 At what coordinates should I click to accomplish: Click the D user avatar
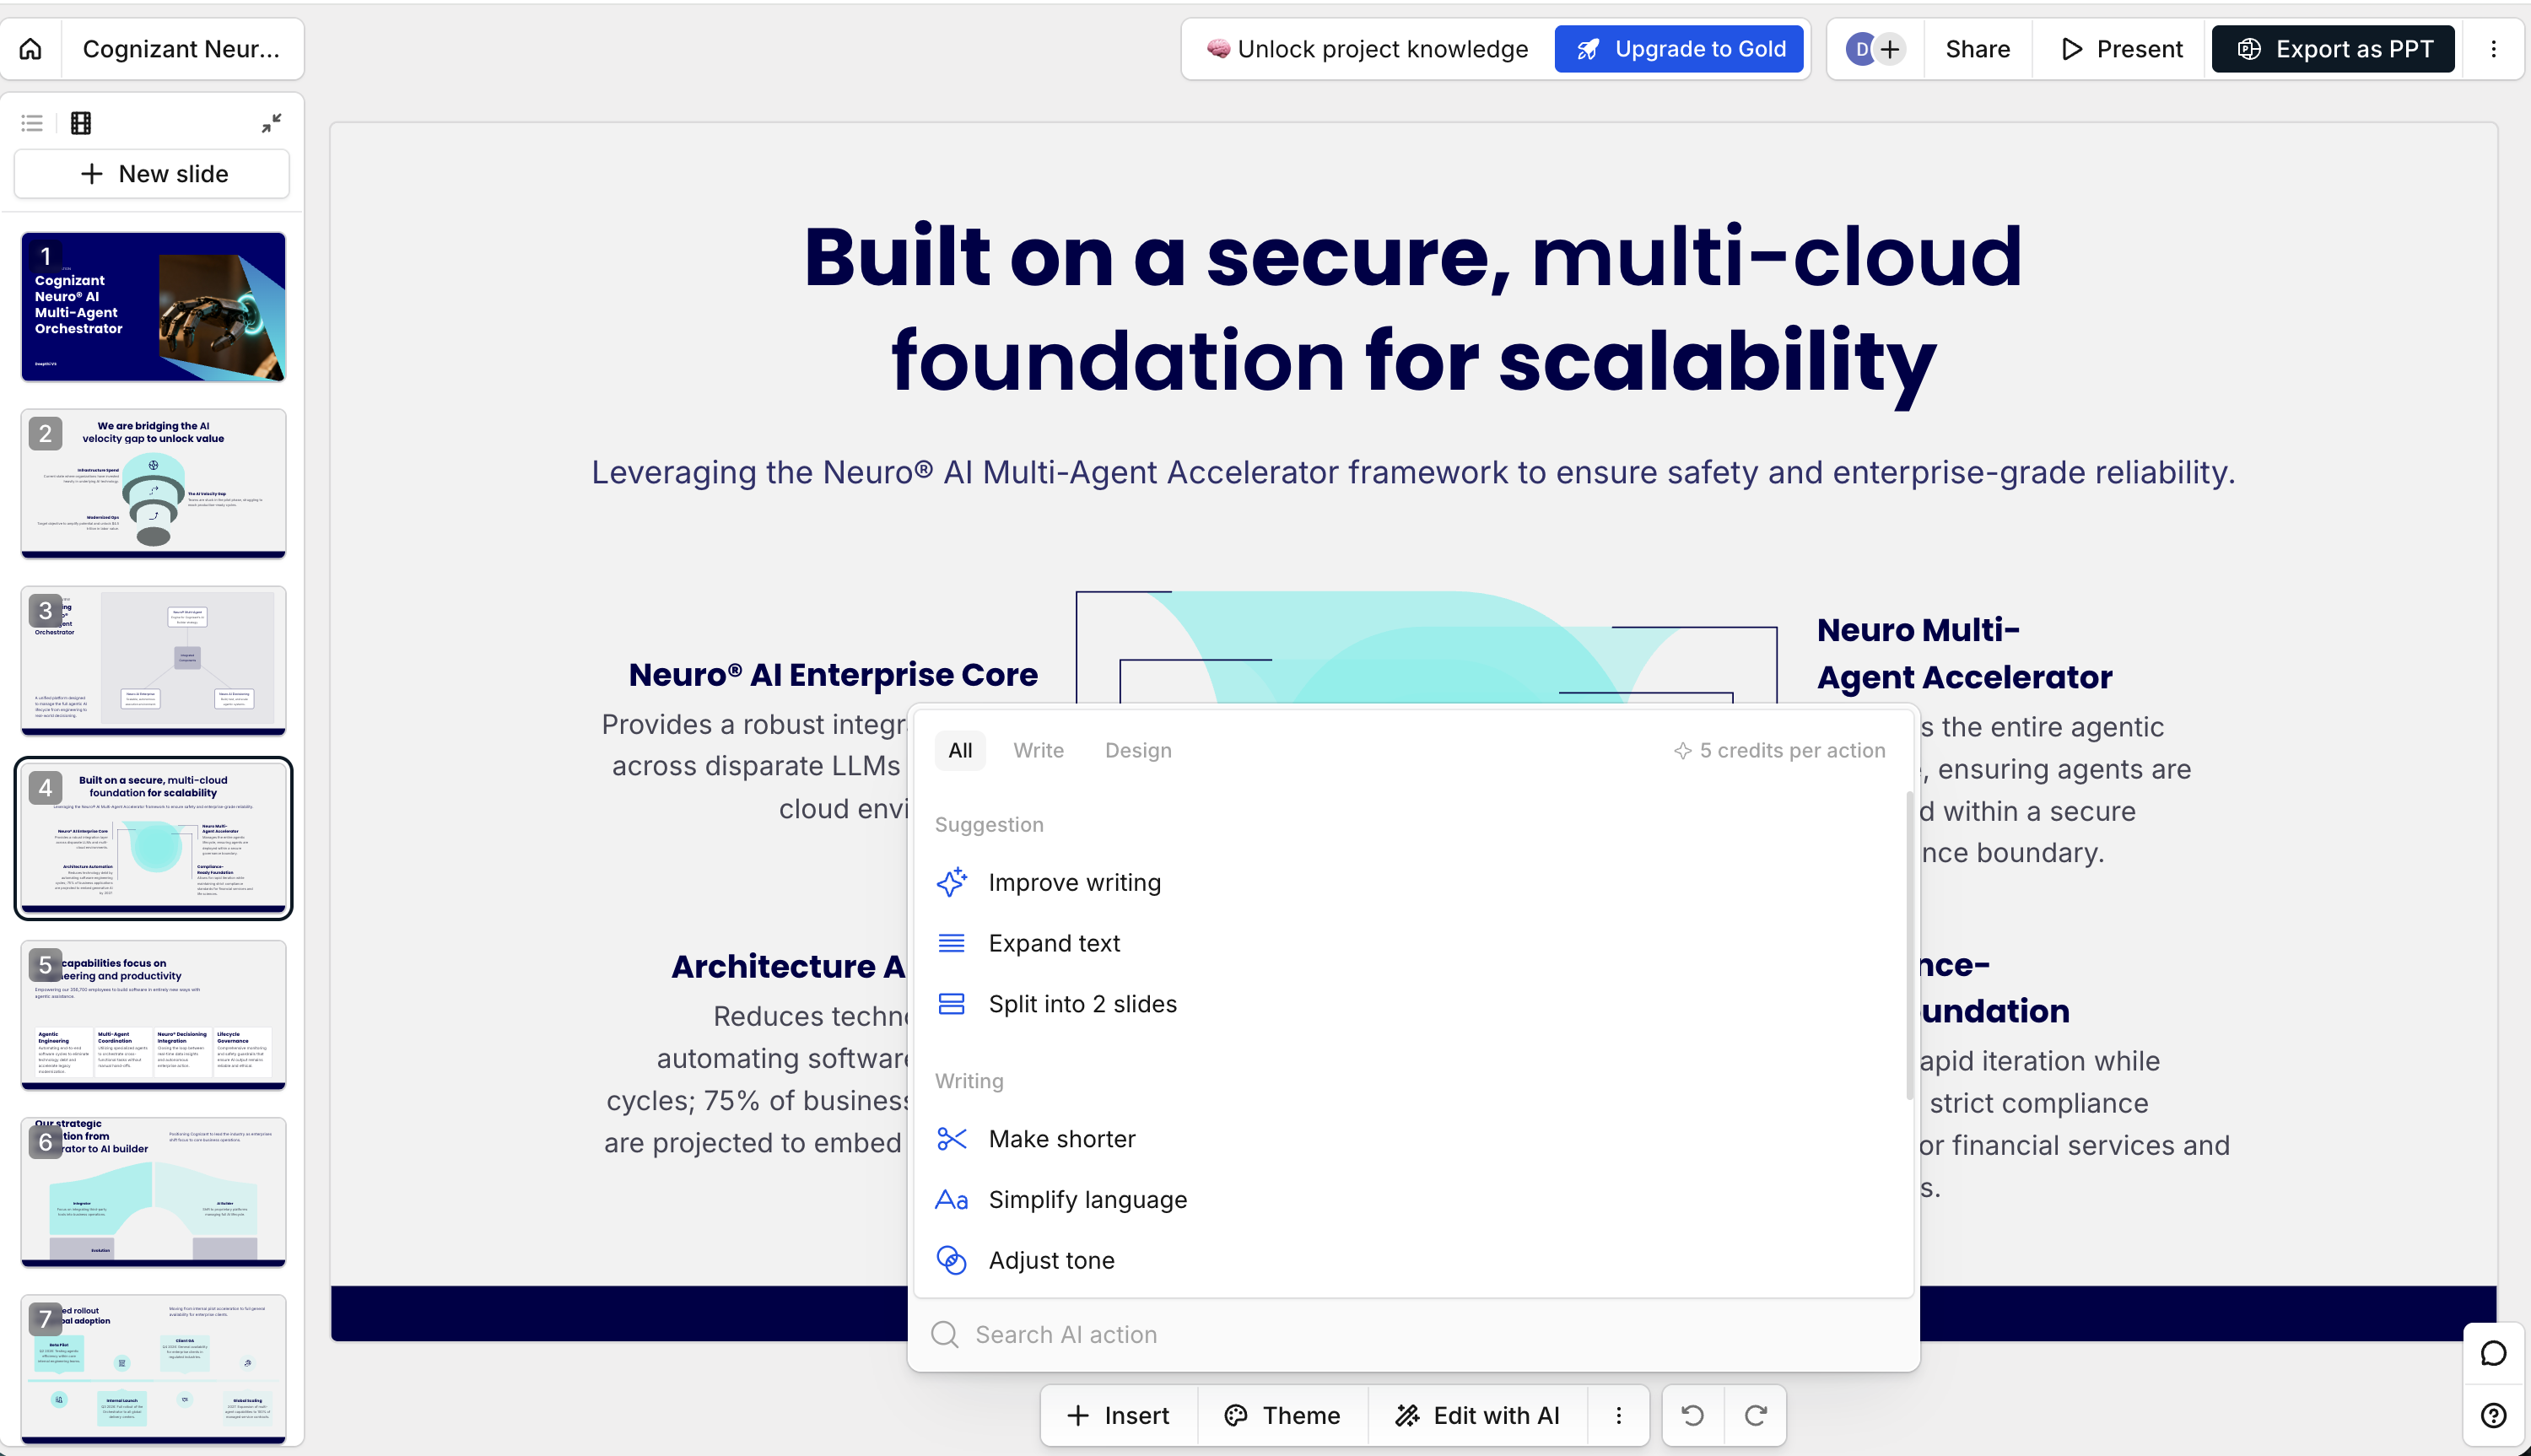[1861, 49]
